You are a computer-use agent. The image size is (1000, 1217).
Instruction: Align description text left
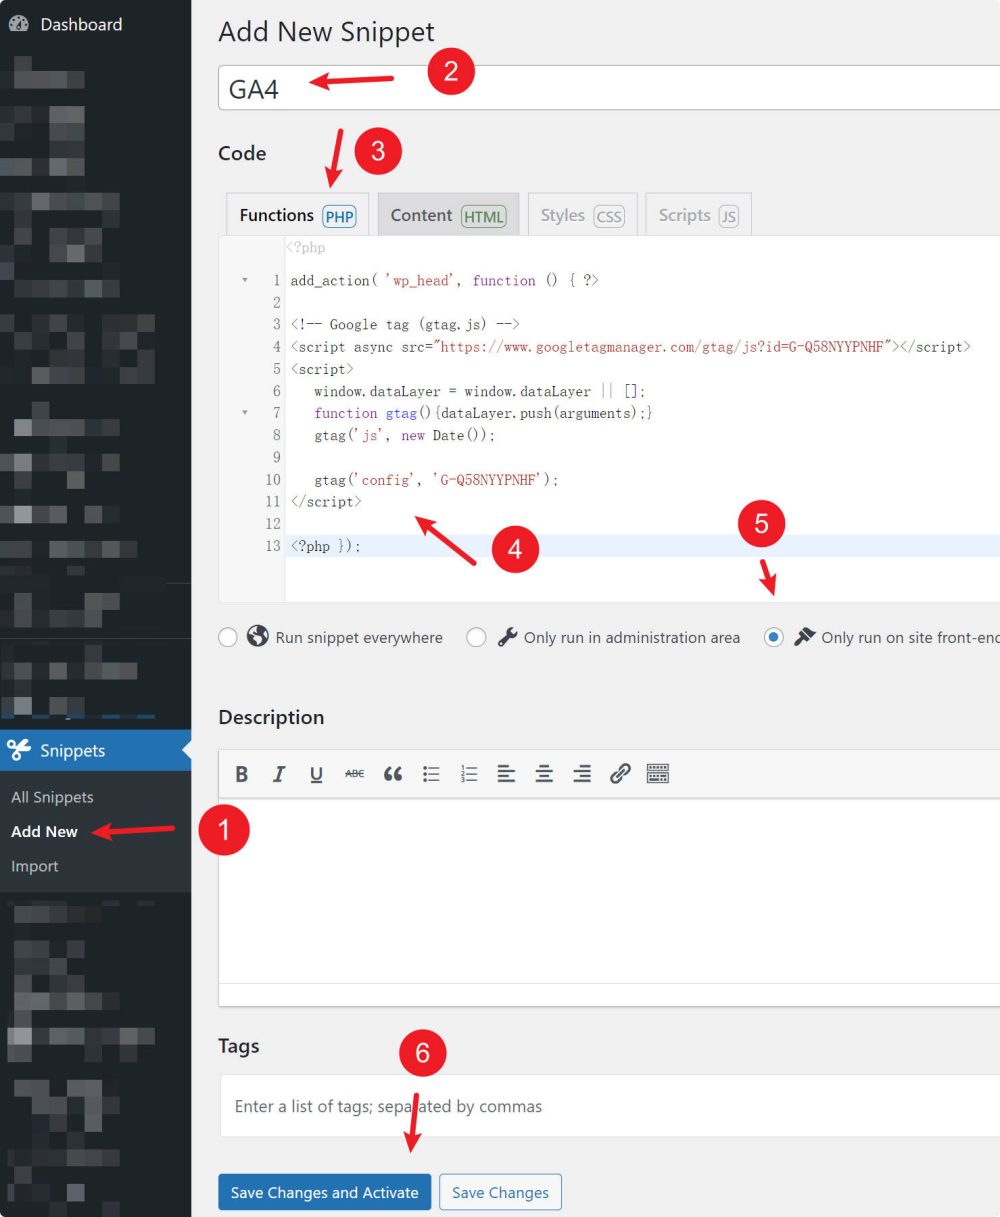click(506, 773)
